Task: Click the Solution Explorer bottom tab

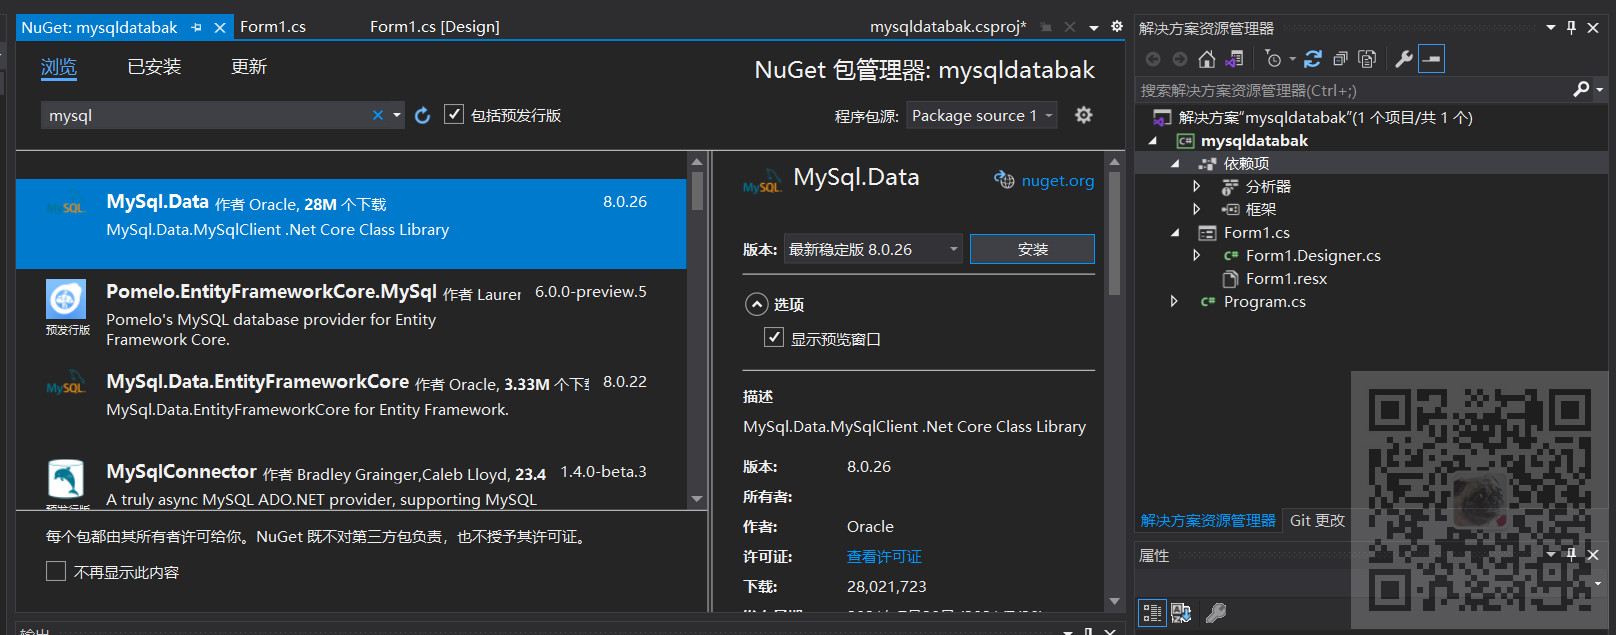Action: tap(1208, 520)
